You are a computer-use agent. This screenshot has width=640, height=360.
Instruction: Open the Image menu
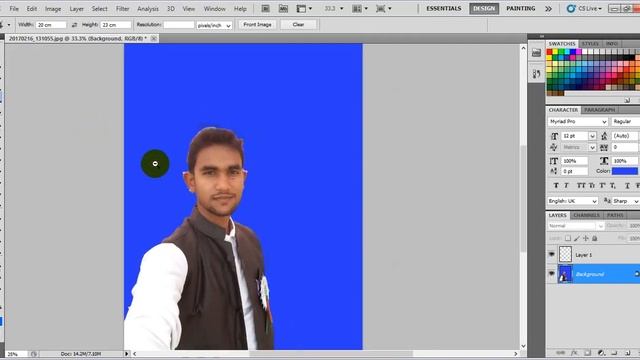coord(53,9)
